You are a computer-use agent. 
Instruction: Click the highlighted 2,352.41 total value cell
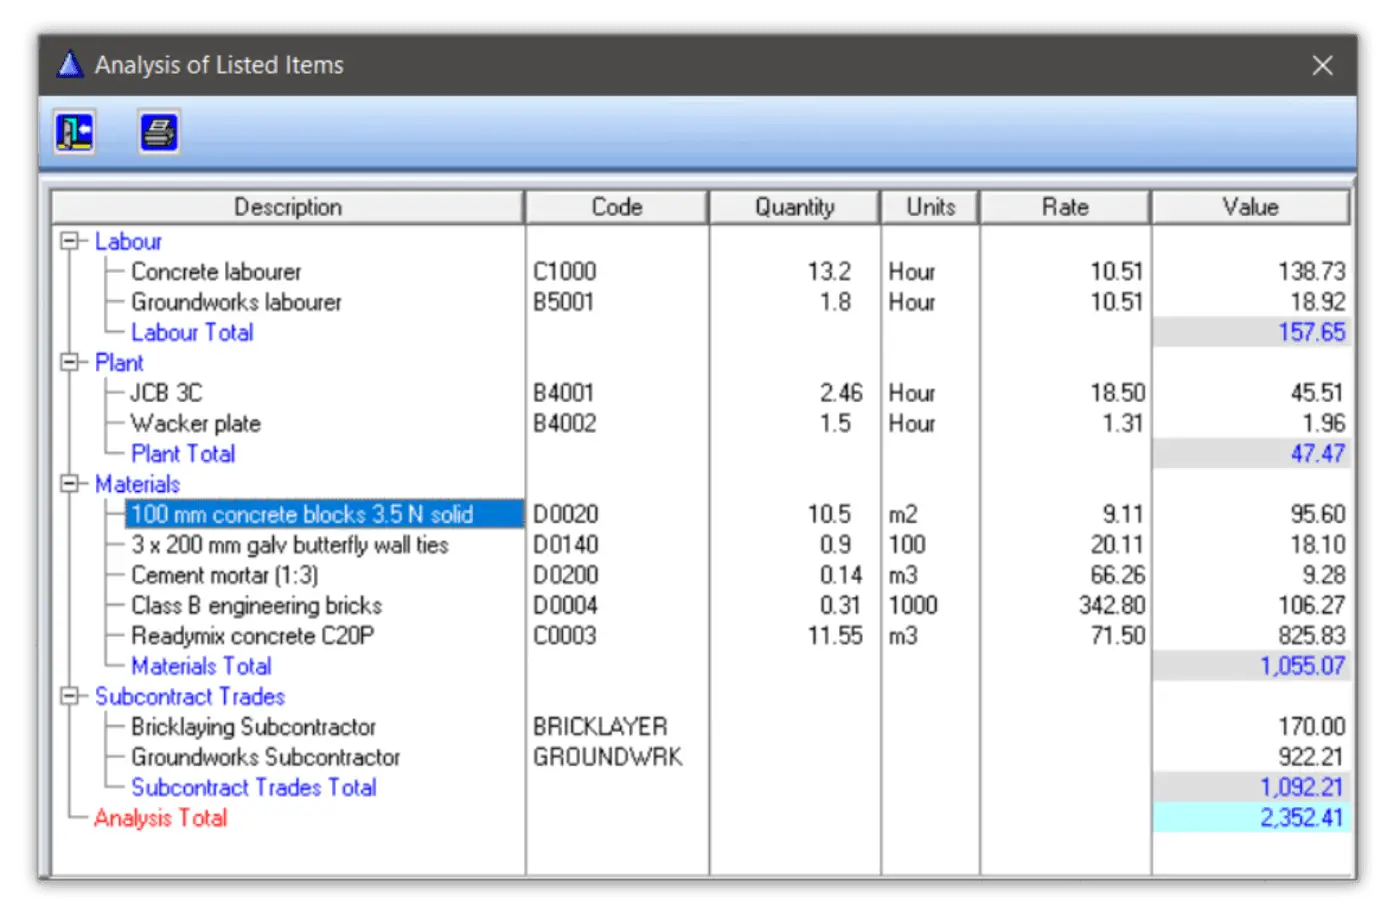(1251, 818)
